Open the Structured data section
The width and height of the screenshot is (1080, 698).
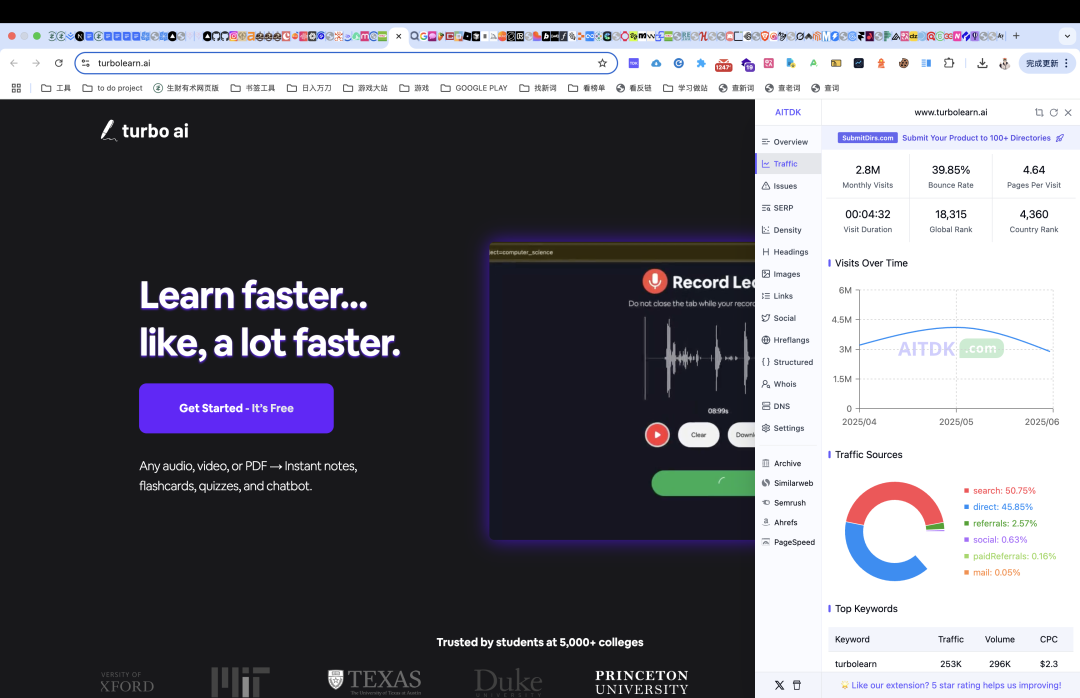tap(787, 362)
